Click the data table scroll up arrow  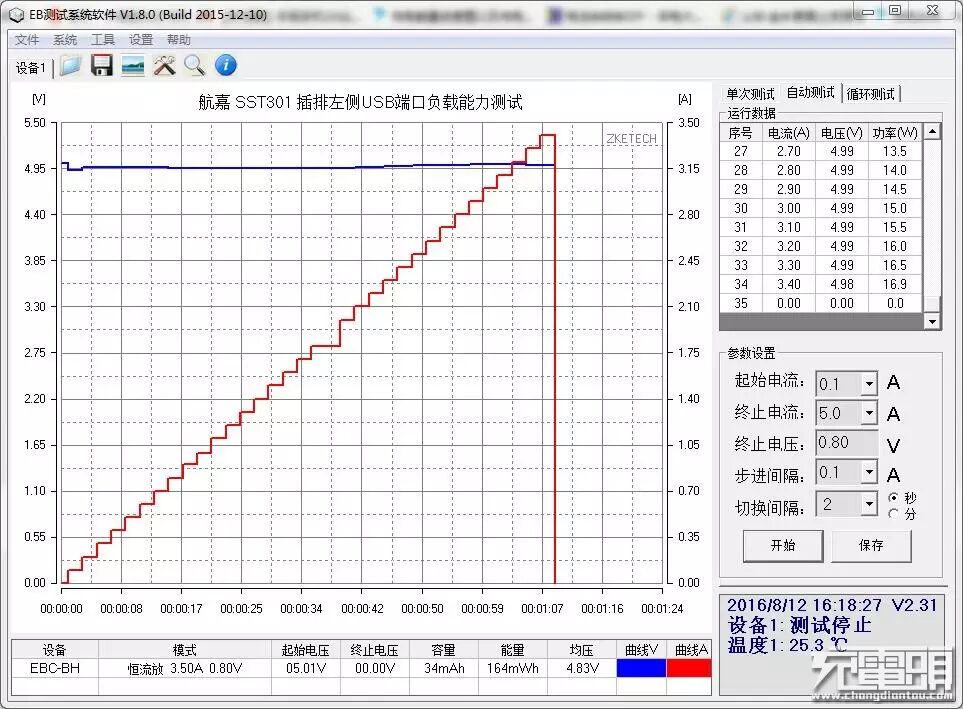pos(932,131)
